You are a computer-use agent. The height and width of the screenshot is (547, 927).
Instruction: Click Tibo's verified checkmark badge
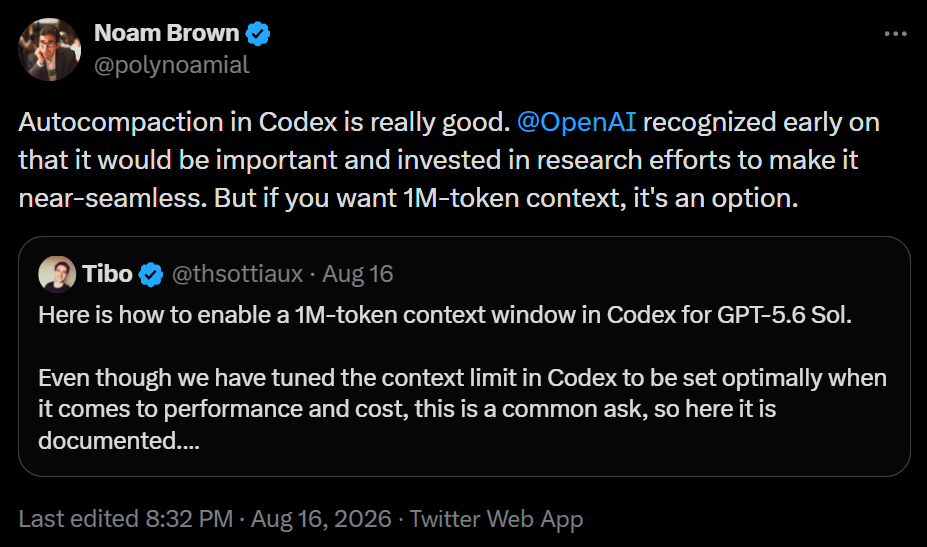(151, 274)
